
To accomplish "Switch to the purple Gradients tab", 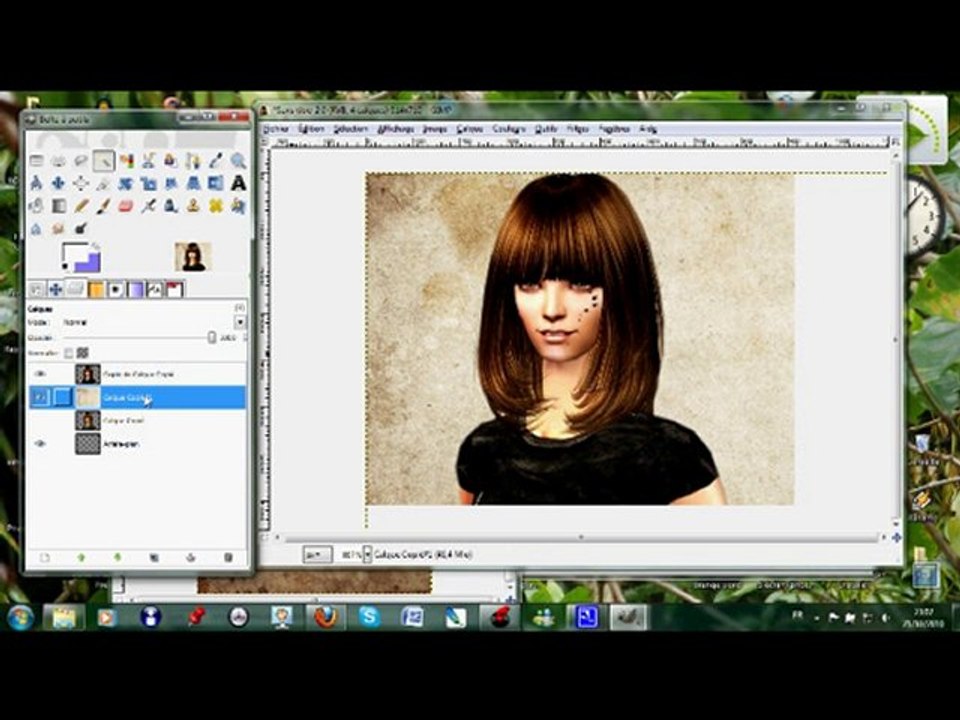I will (135, 290).
